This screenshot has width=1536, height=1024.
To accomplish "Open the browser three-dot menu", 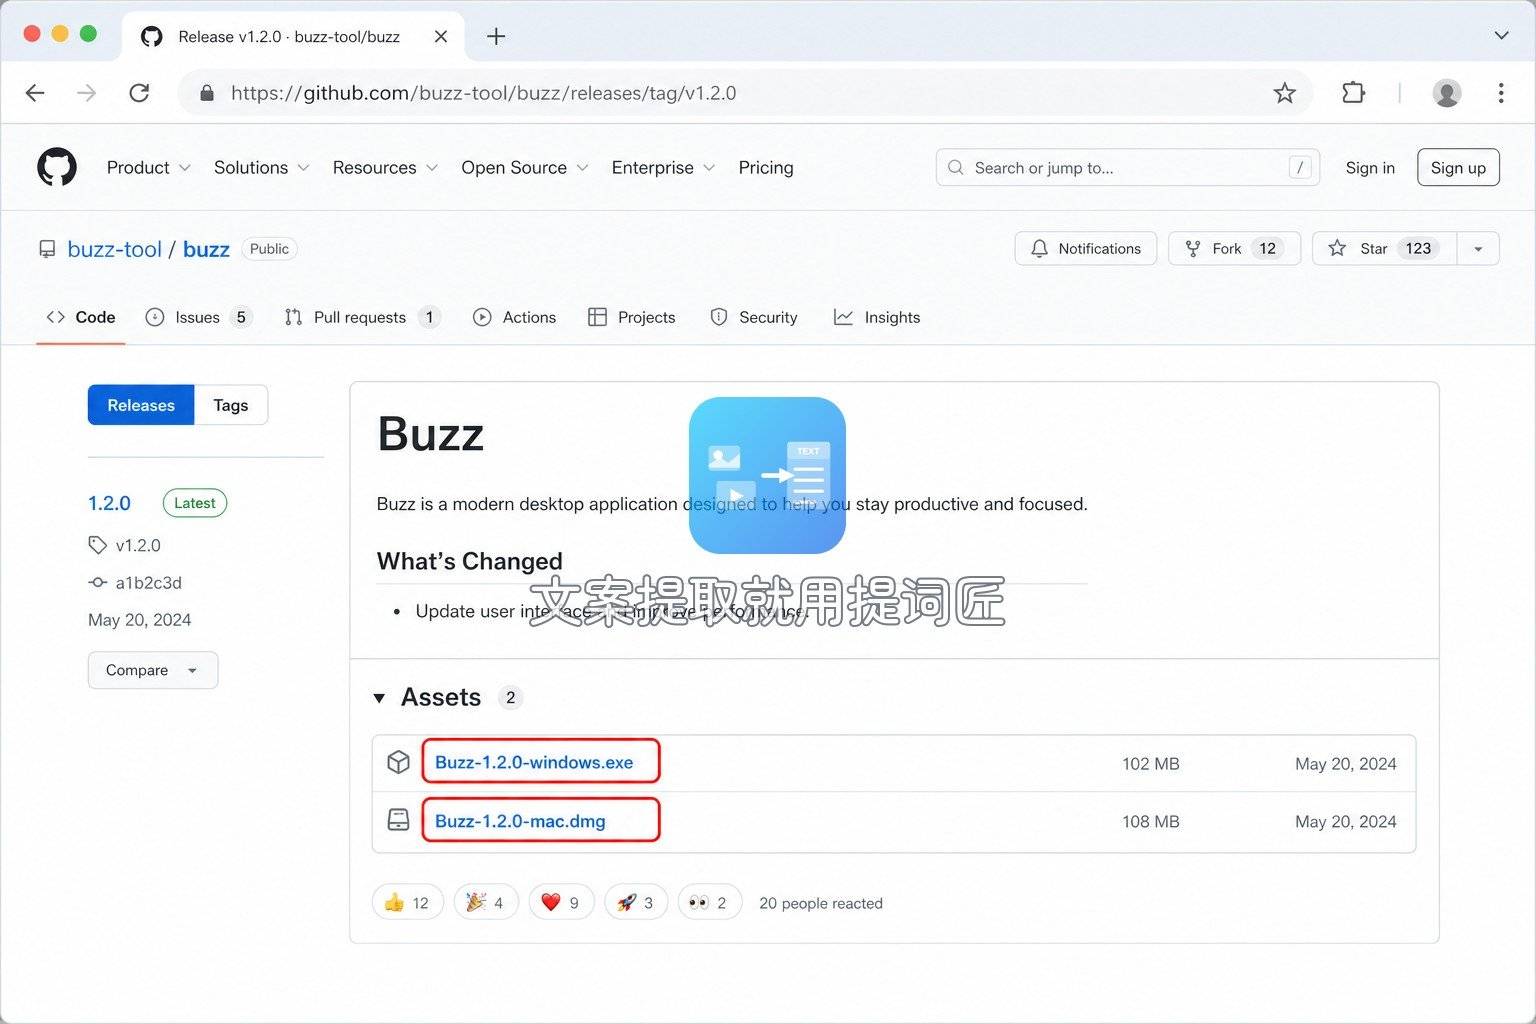I will [1501, 93].
